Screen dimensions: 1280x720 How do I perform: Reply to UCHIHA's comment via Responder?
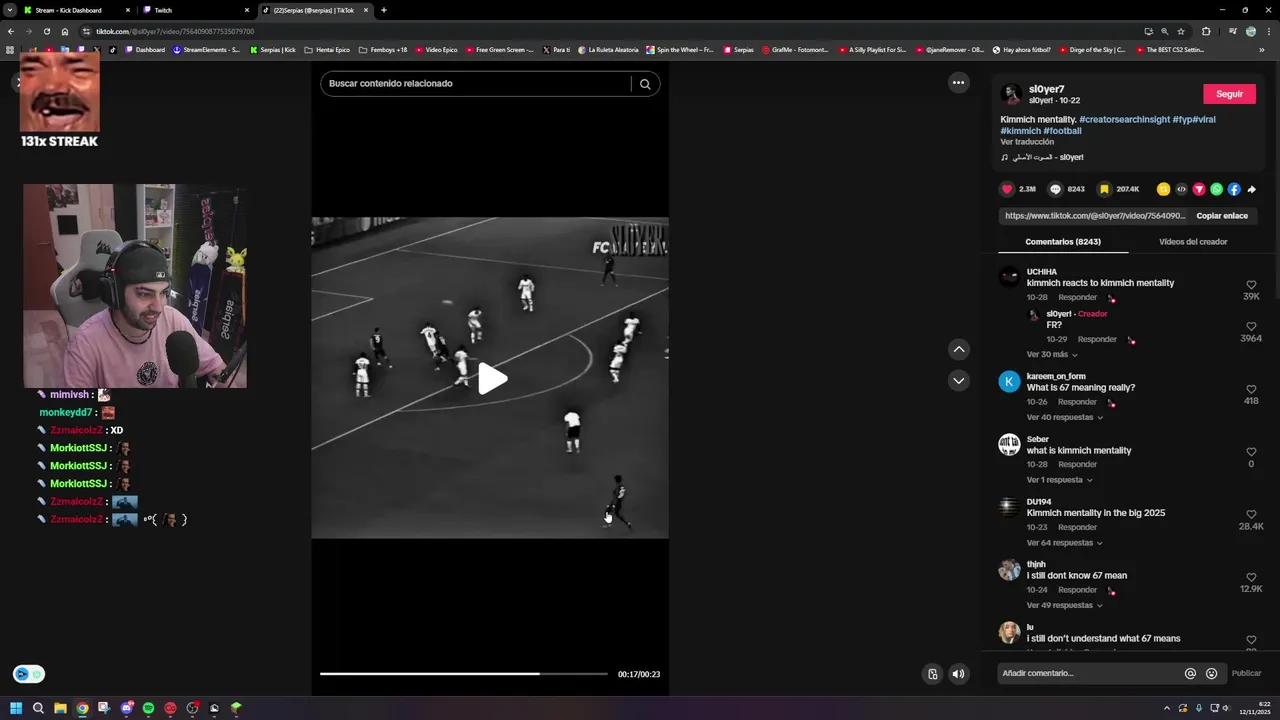tap(1077, 297)
